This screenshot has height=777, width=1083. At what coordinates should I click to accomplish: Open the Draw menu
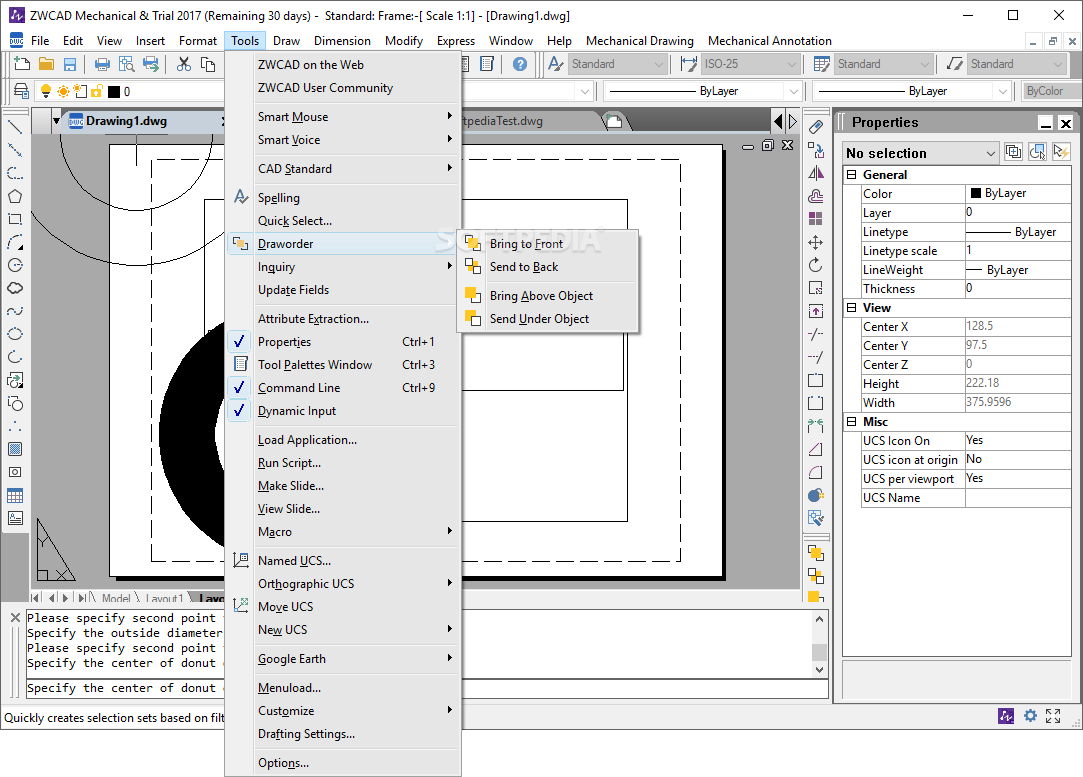pos(286,41)
